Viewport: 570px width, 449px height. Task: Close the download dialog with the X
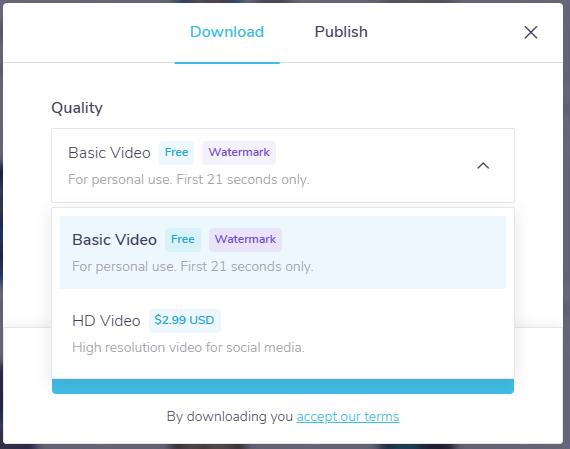(531, 32)
